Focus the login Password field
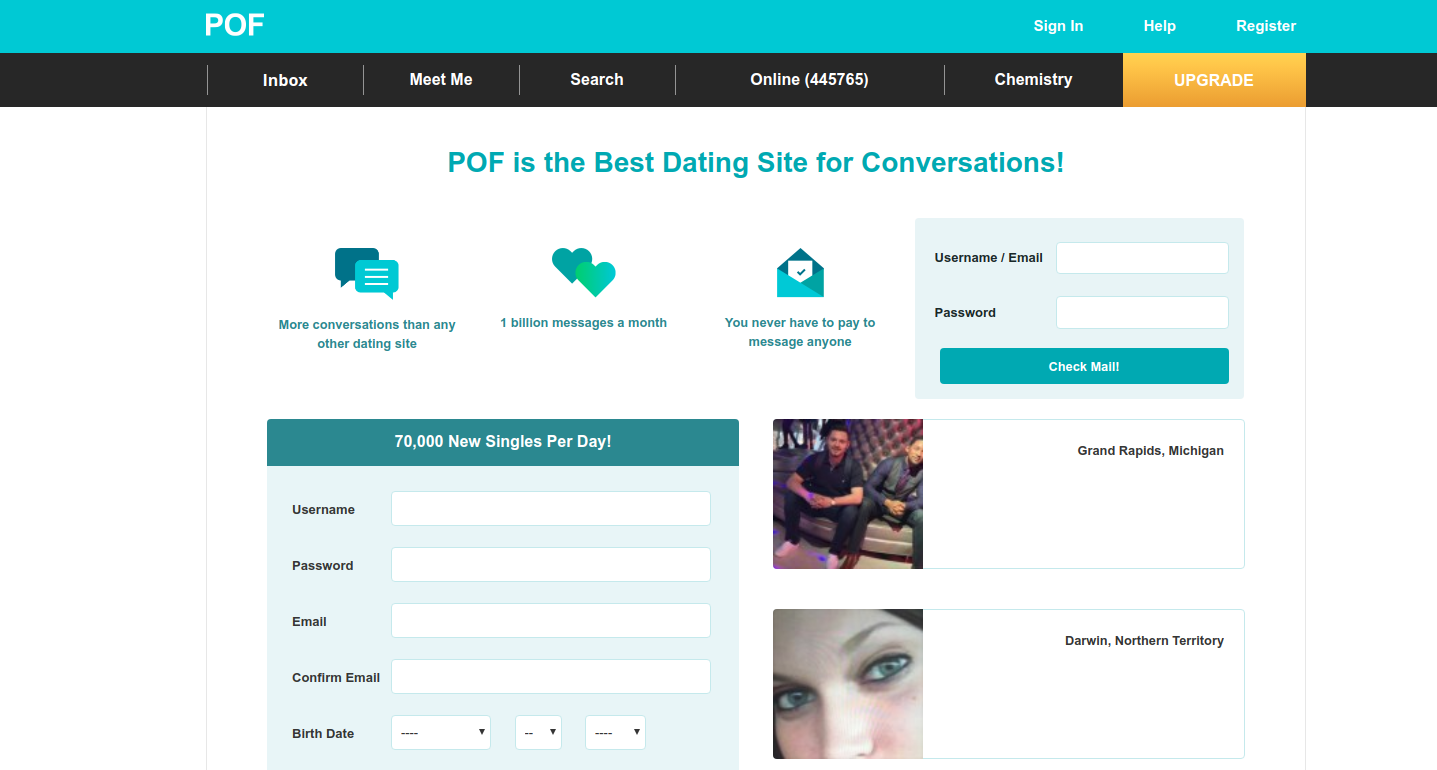Screen dimensions: 1437x770 point(1142,312)
